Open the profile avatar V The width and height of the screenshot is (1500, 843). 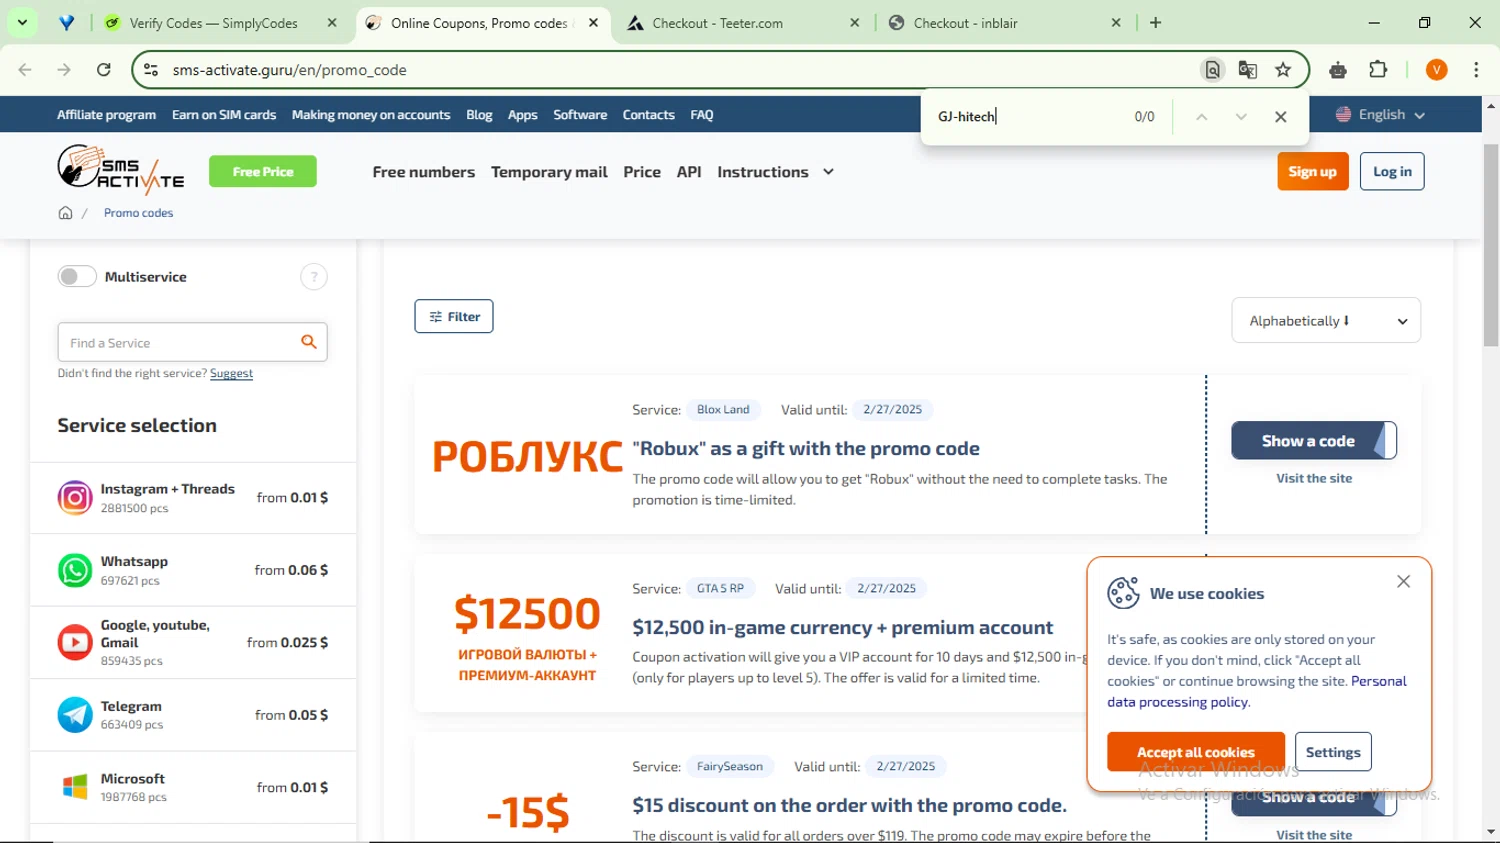pyautogui.click(x=1437, y=70)
